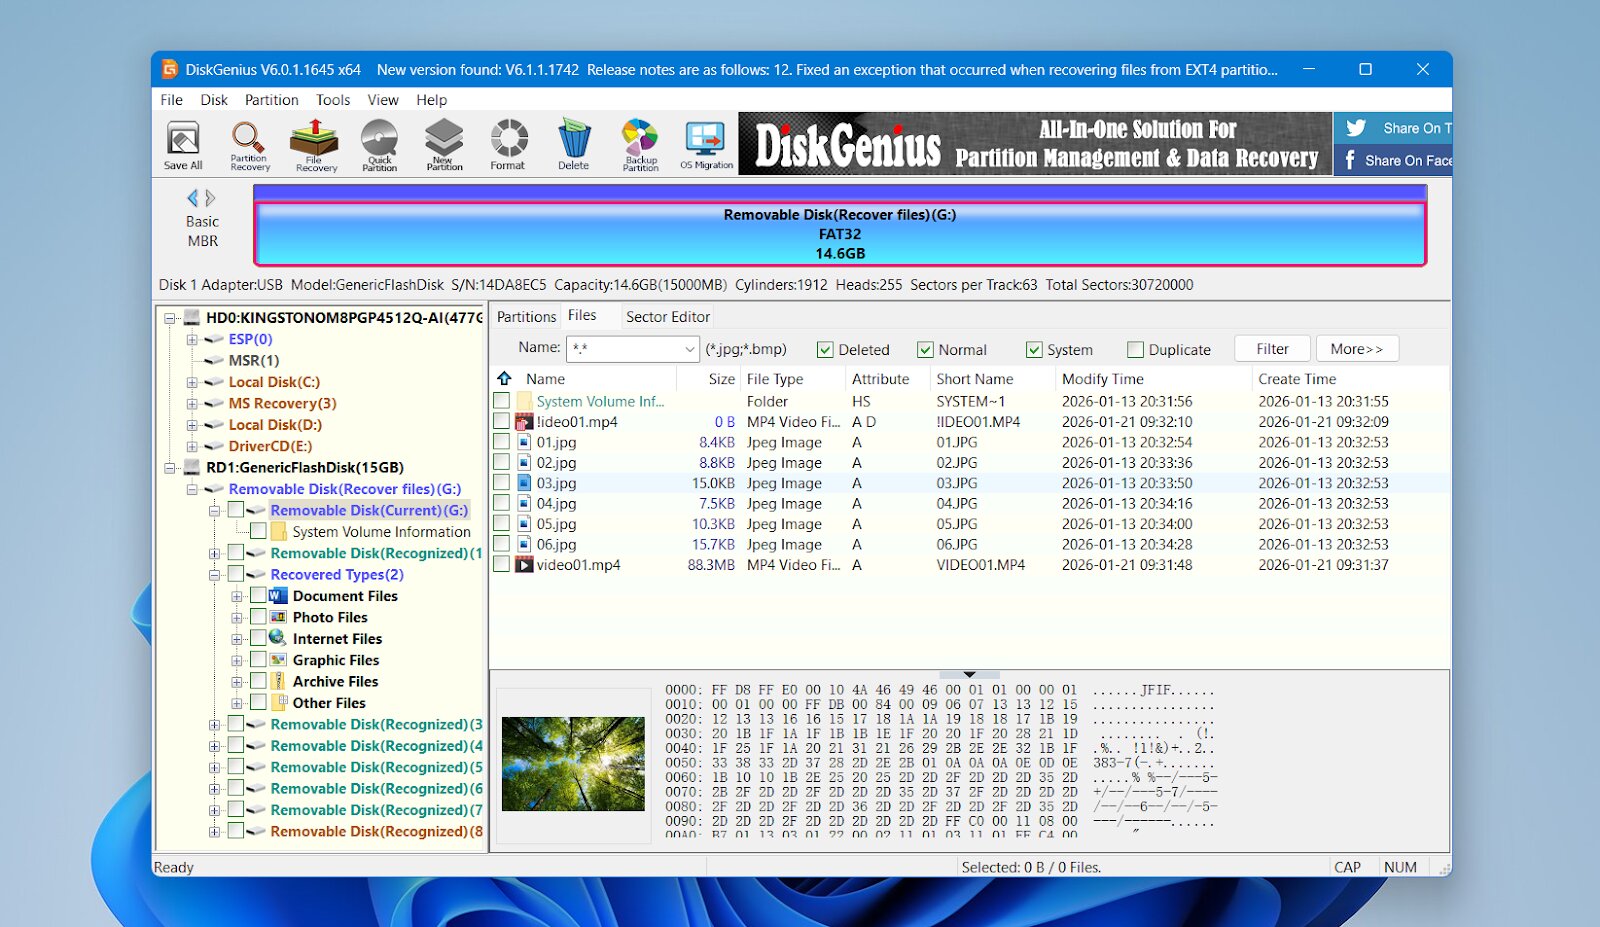Click the Quick Partition icon
The height and width of the screenshot is (927, 1600).
[378, 143]
